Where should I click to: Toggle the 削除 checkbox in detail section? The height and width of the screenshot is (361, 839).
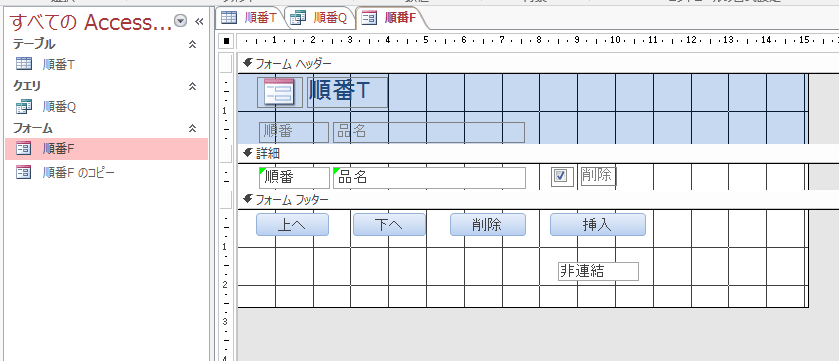[x=561, y=176]
